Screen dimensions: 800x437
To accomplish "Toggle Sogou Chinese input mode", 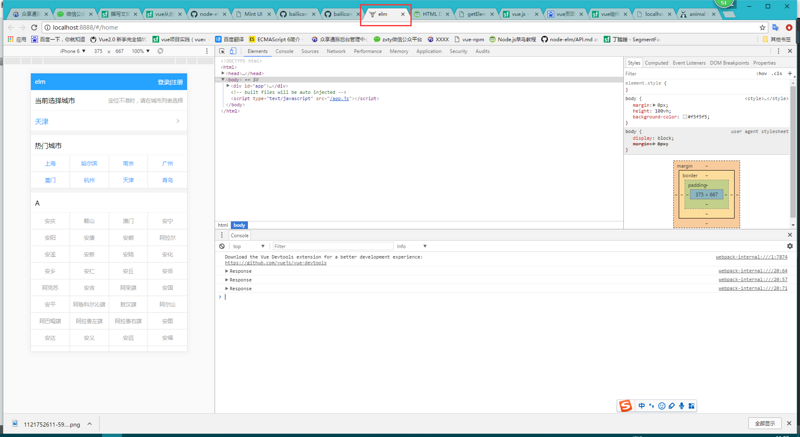I will coord(641,406).
